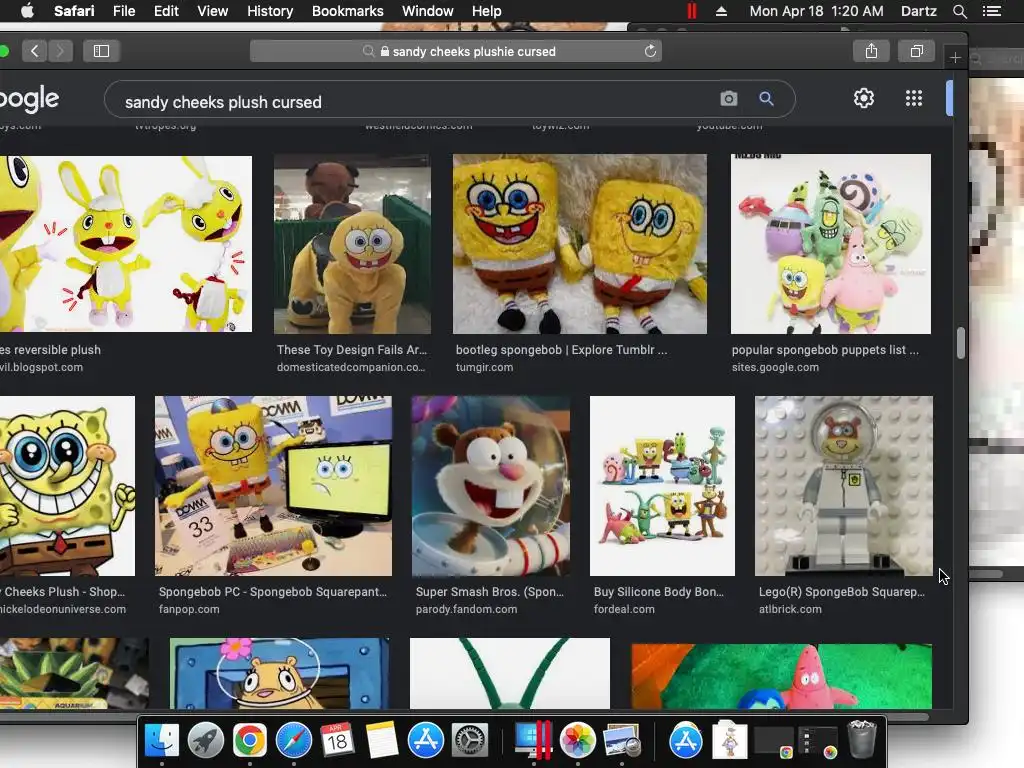Click the Sandy with flower cartoon thumbnail

pos(279,673)
